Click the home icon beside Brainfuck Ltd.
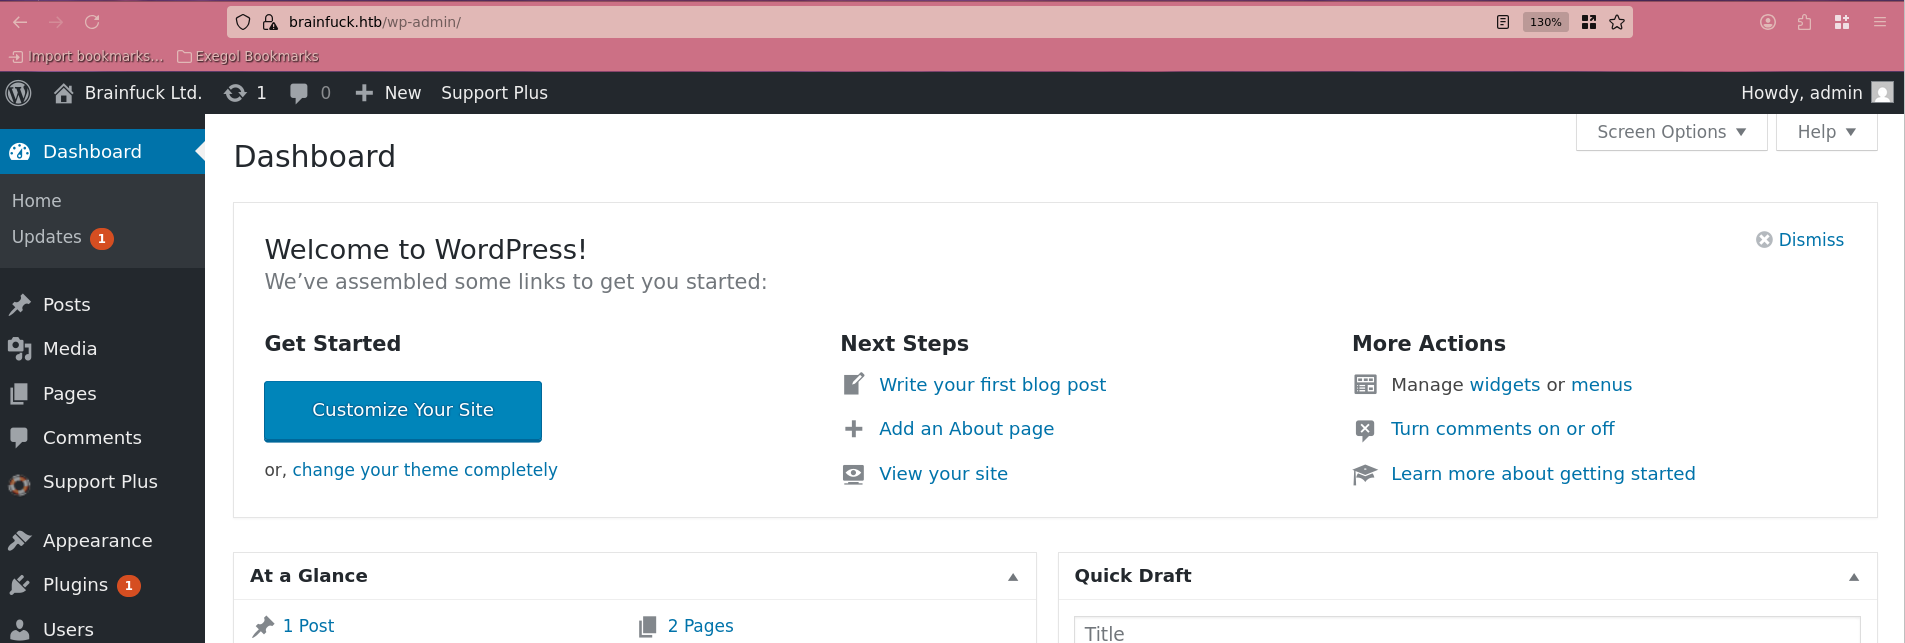The height and width of the screenshot is (643, 1905). tap(64, 93)
